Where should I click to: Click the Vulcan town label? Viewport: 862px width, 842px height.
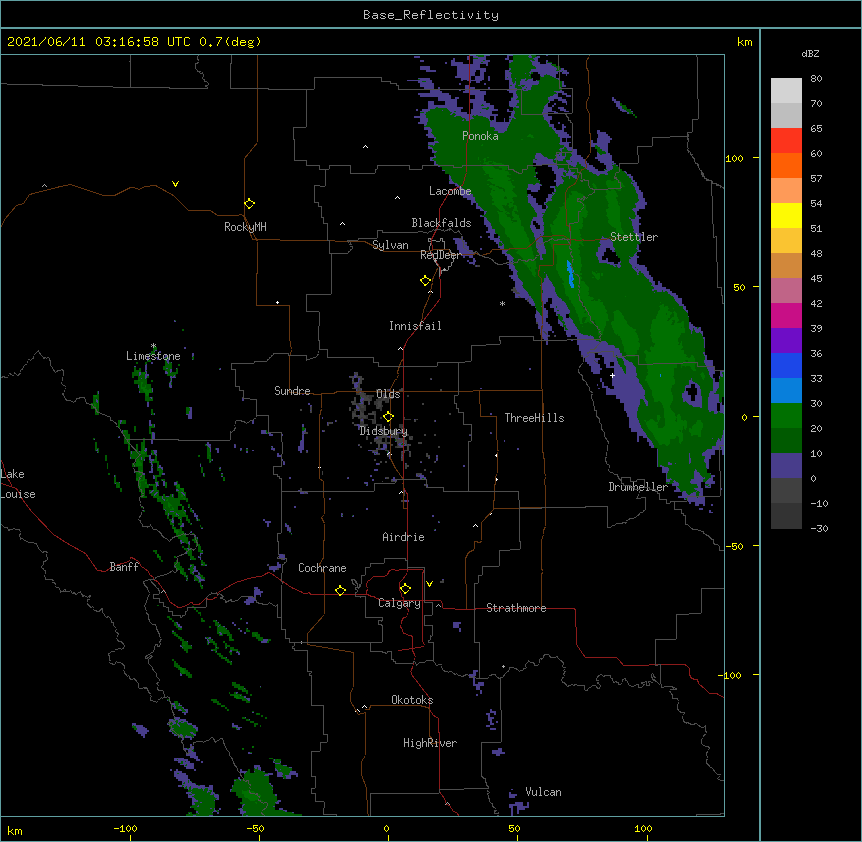coord(543,792)
